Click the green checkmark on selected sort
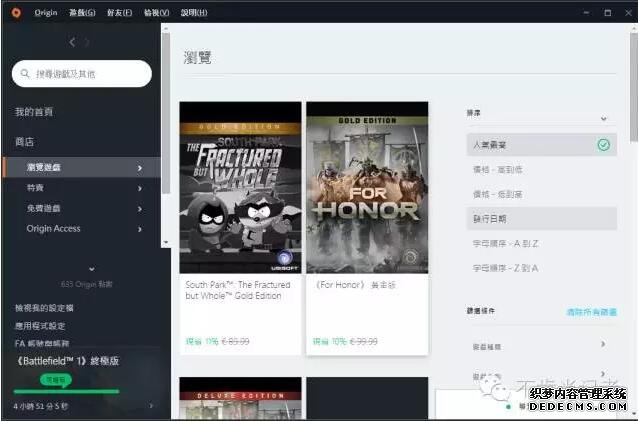The image size is (638, 421). (603, 144)
